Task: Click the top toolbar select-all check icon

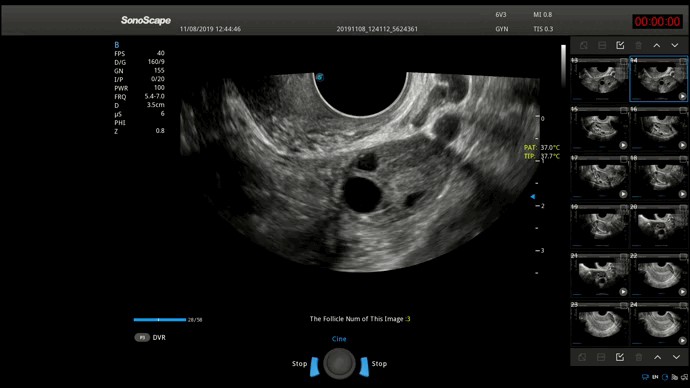Action: click(x=620, y=45)
